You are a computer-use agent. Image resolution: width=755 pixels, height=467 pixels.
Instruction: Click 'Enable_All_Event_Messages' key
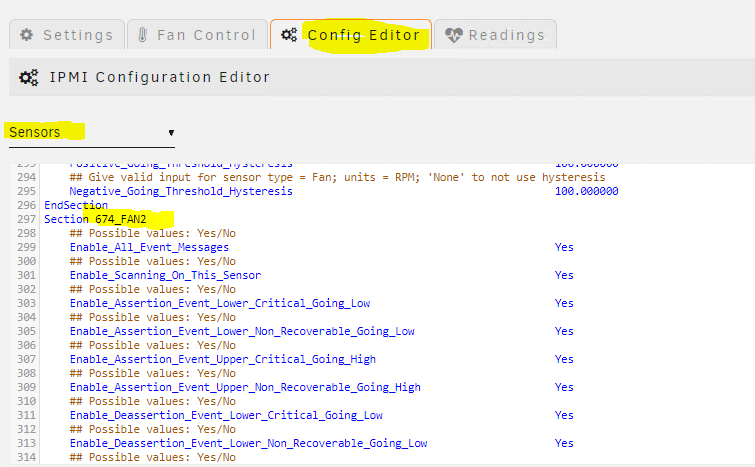coord(149,247)
